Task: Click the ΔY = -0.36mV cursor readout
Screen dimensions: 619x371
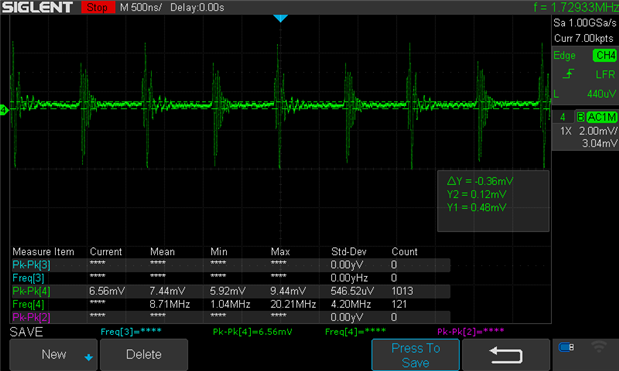Action: point(480,181)
